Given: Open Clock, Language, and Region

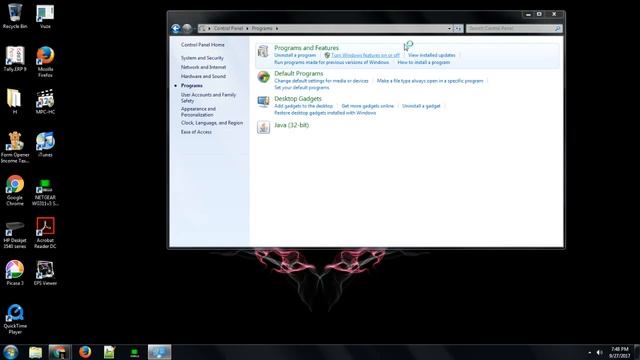Looking at the screenshot, I should pyautogui.click(x=212, y=123).
